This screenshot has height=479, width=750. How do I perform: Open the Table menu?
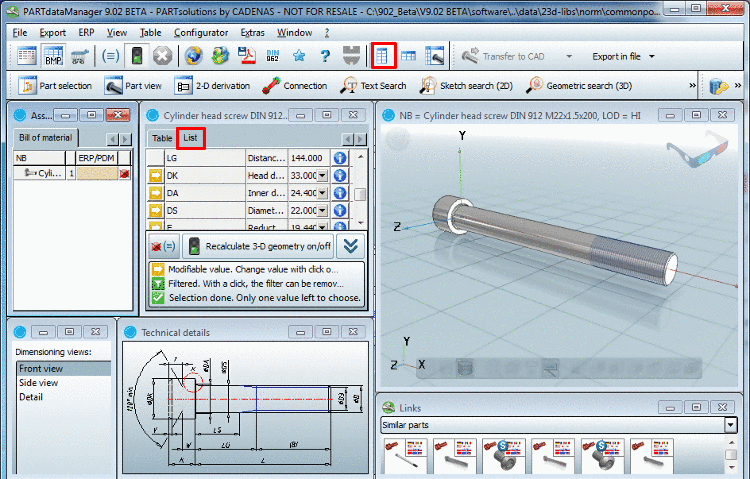pos(150,33)
